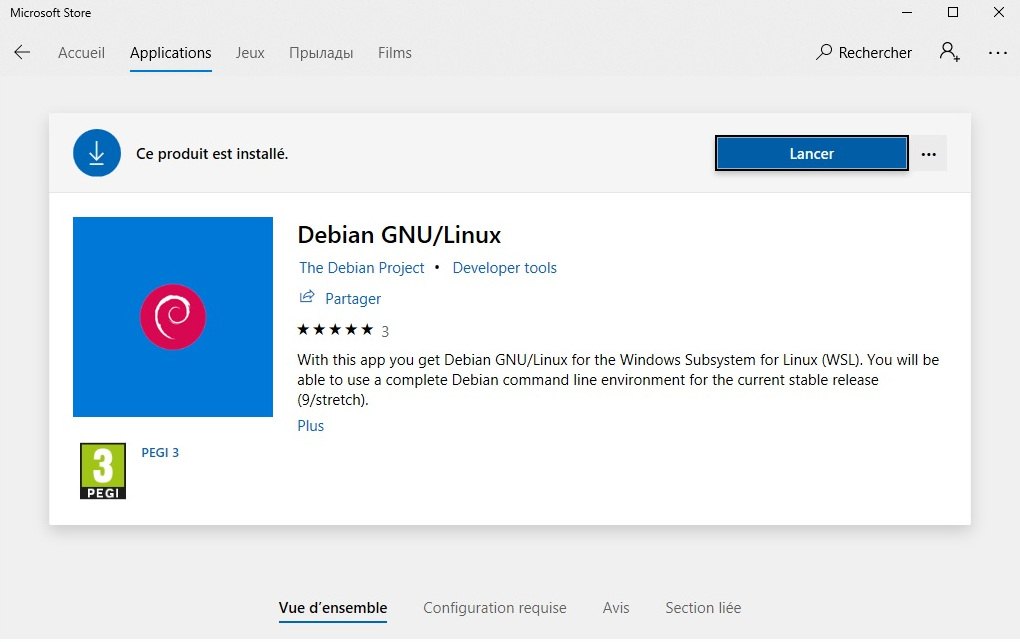
Task: Launch Debian with the Lancer button
Action: coord(812,154)
